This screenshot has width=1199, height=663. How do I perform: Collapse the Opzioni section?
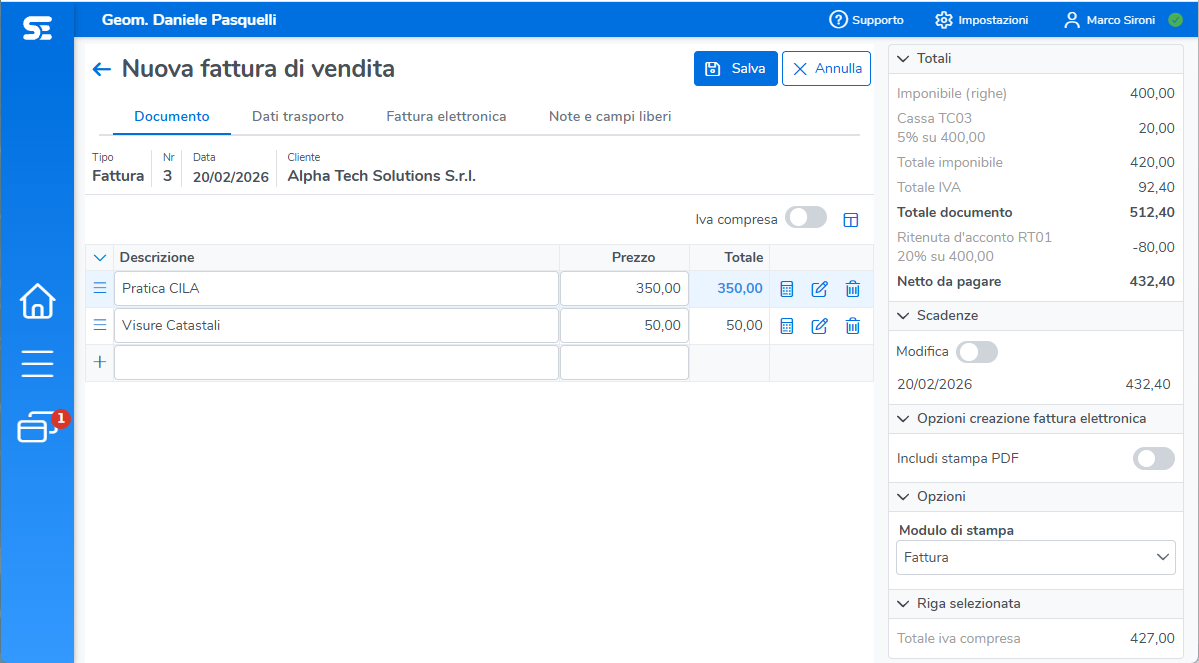[903, 497]
